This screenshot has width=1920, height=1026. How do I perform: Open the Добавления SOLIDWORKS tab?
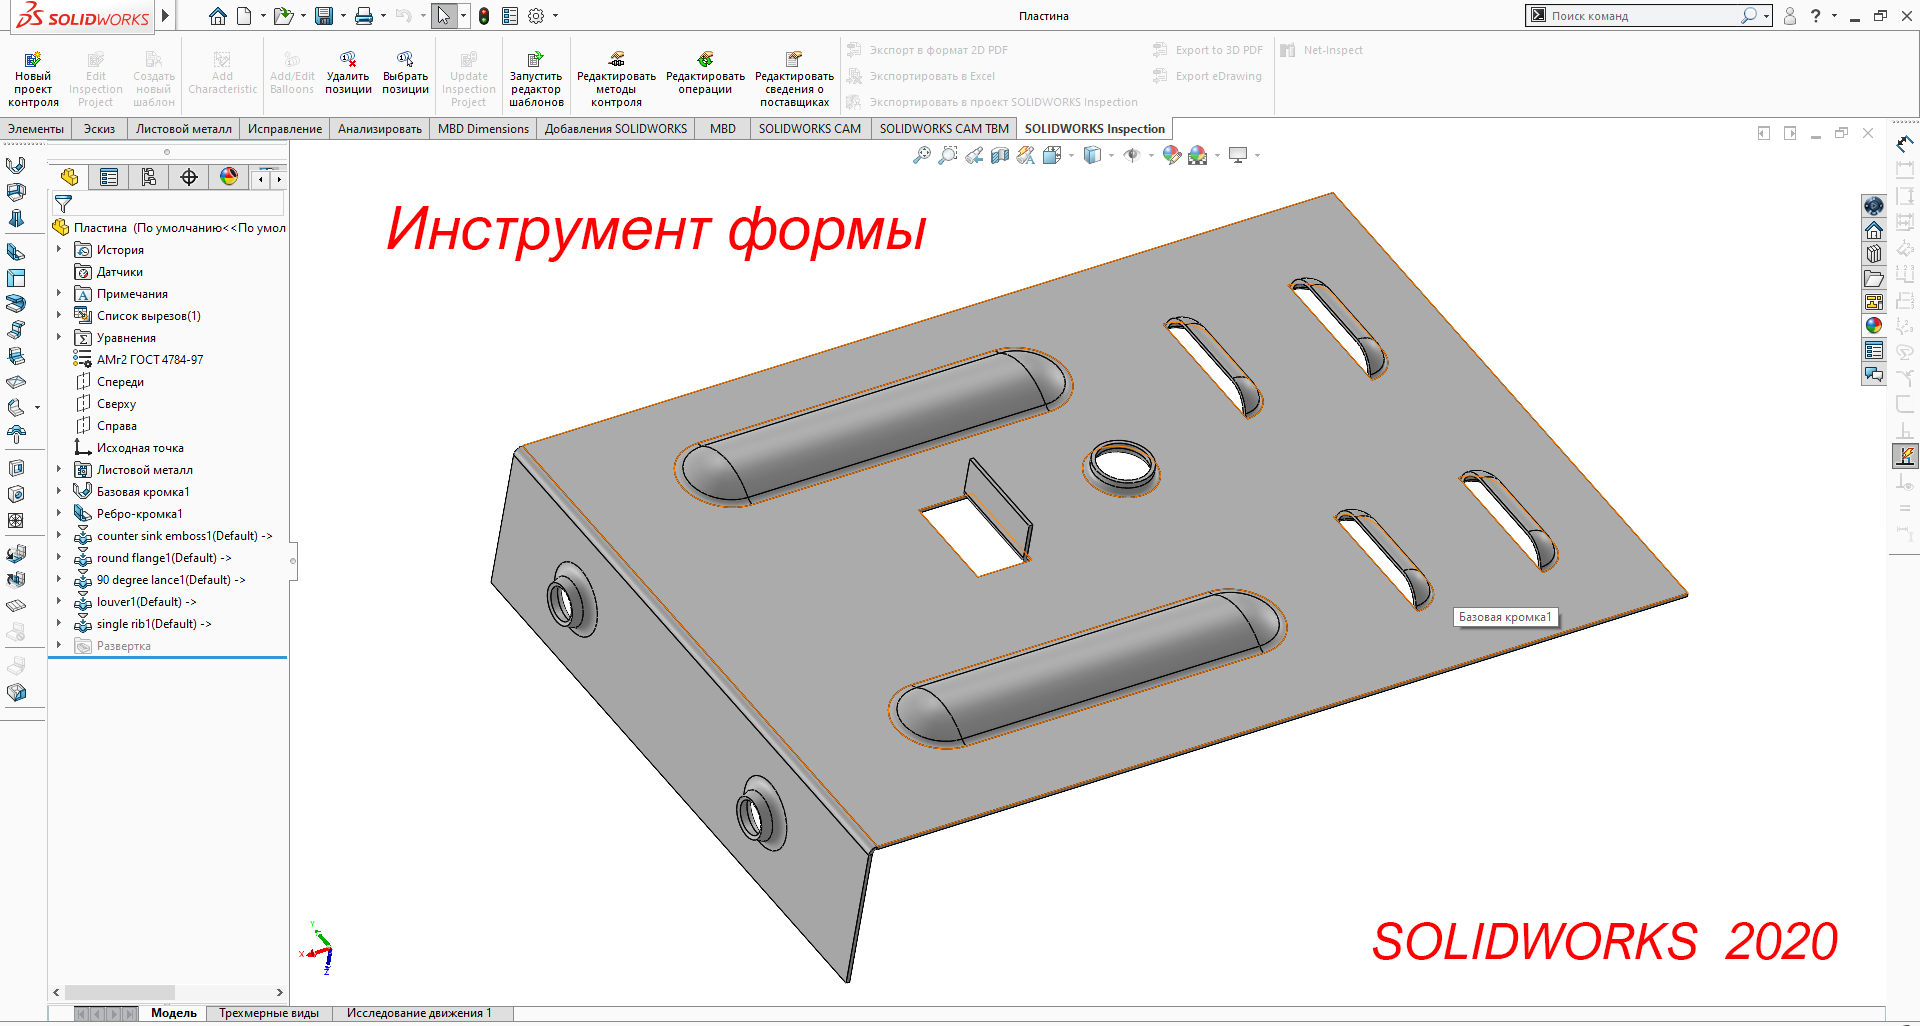click(x=616, y=129)
